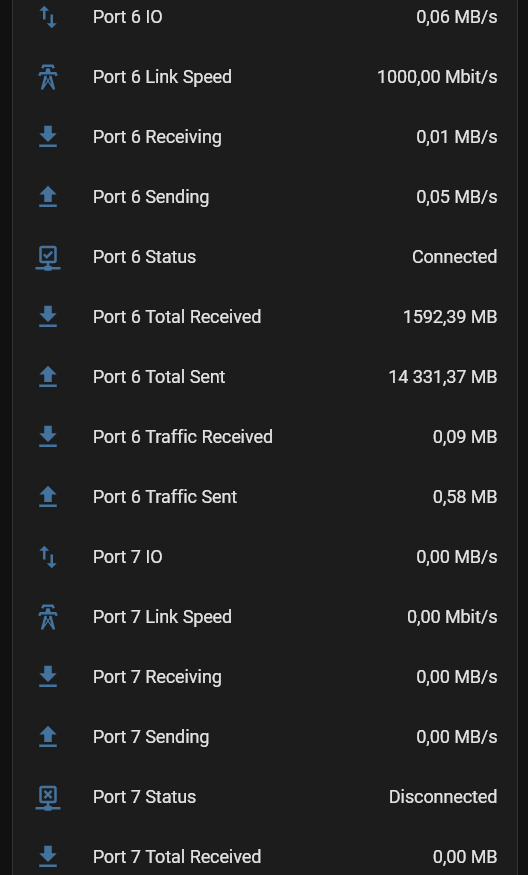Click the 14 331,37 MB total sent value
This screenshot has width=528, height=875.
pos(443,377)
